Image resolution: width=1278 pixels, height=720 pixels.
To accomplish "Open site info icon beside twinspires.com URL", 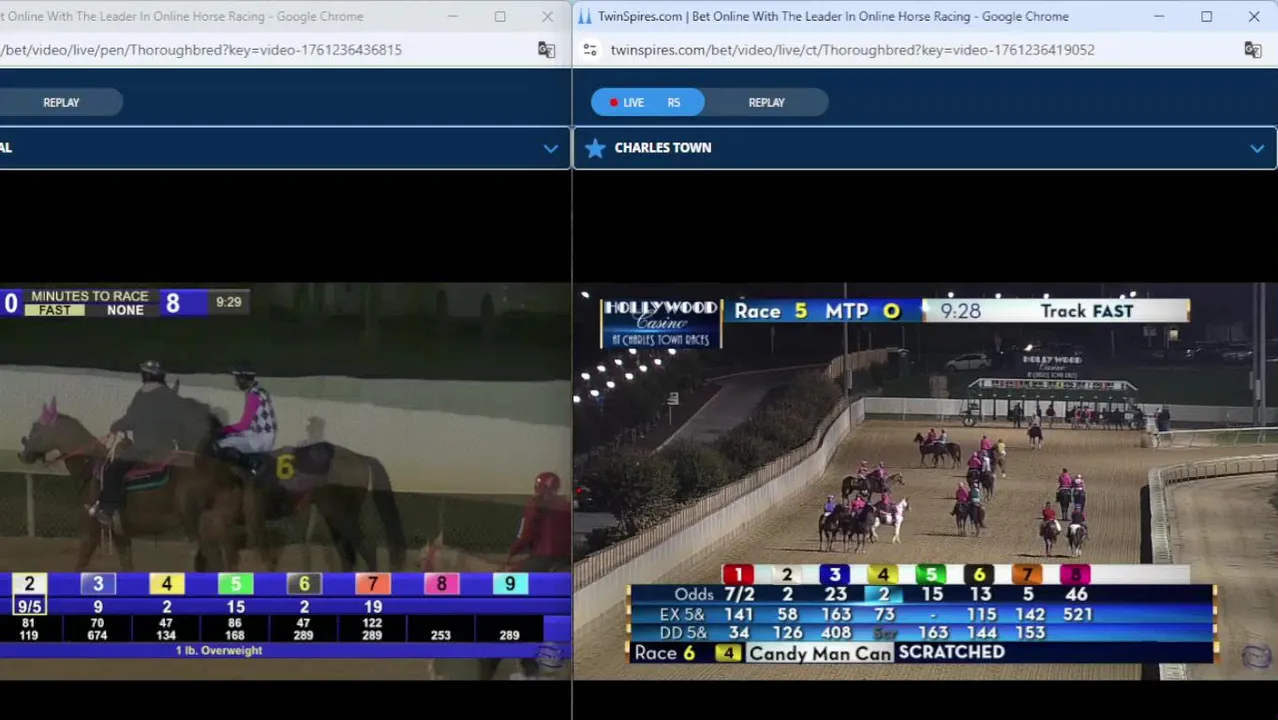I will (590, 50).
